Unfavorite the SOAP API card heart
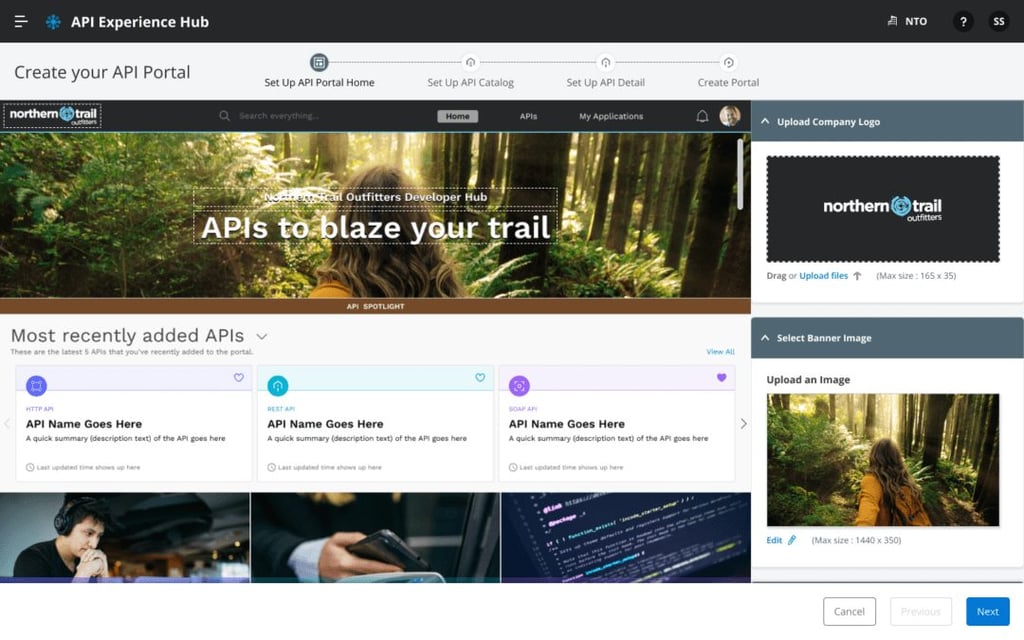This screenshot has width=1024, height=640. [x=722, y=377]
